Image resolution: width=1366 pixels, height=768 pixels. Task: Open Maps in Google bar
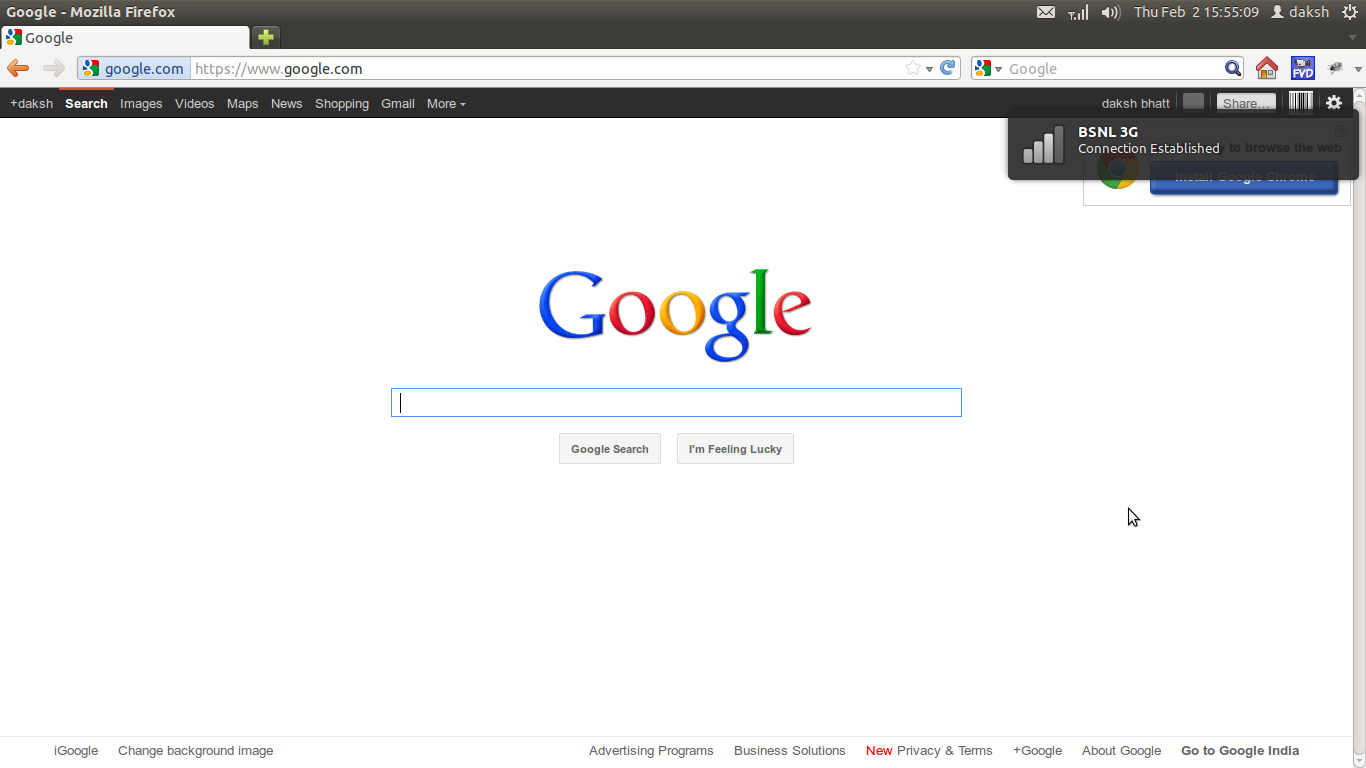(242, 103)
